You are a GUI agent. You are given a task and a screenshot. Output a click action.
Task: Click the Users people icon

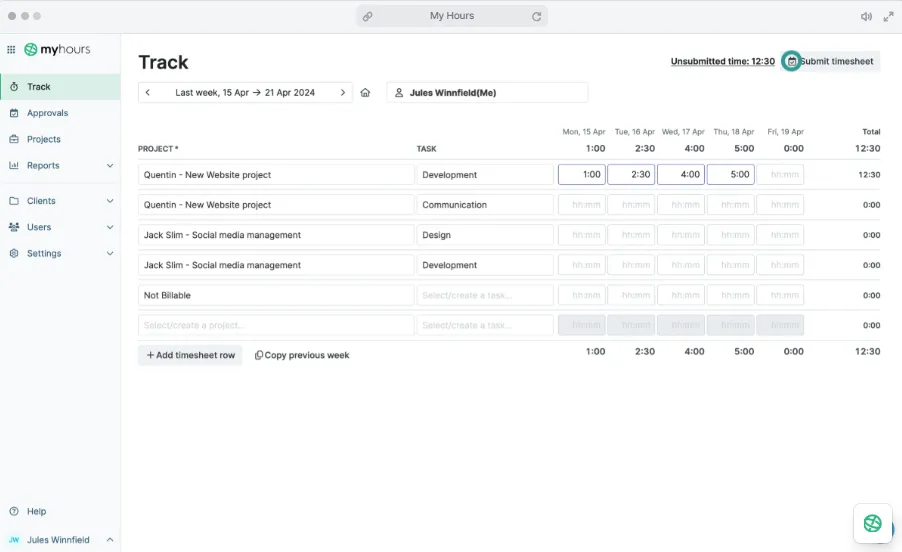(x=14, y=227)
